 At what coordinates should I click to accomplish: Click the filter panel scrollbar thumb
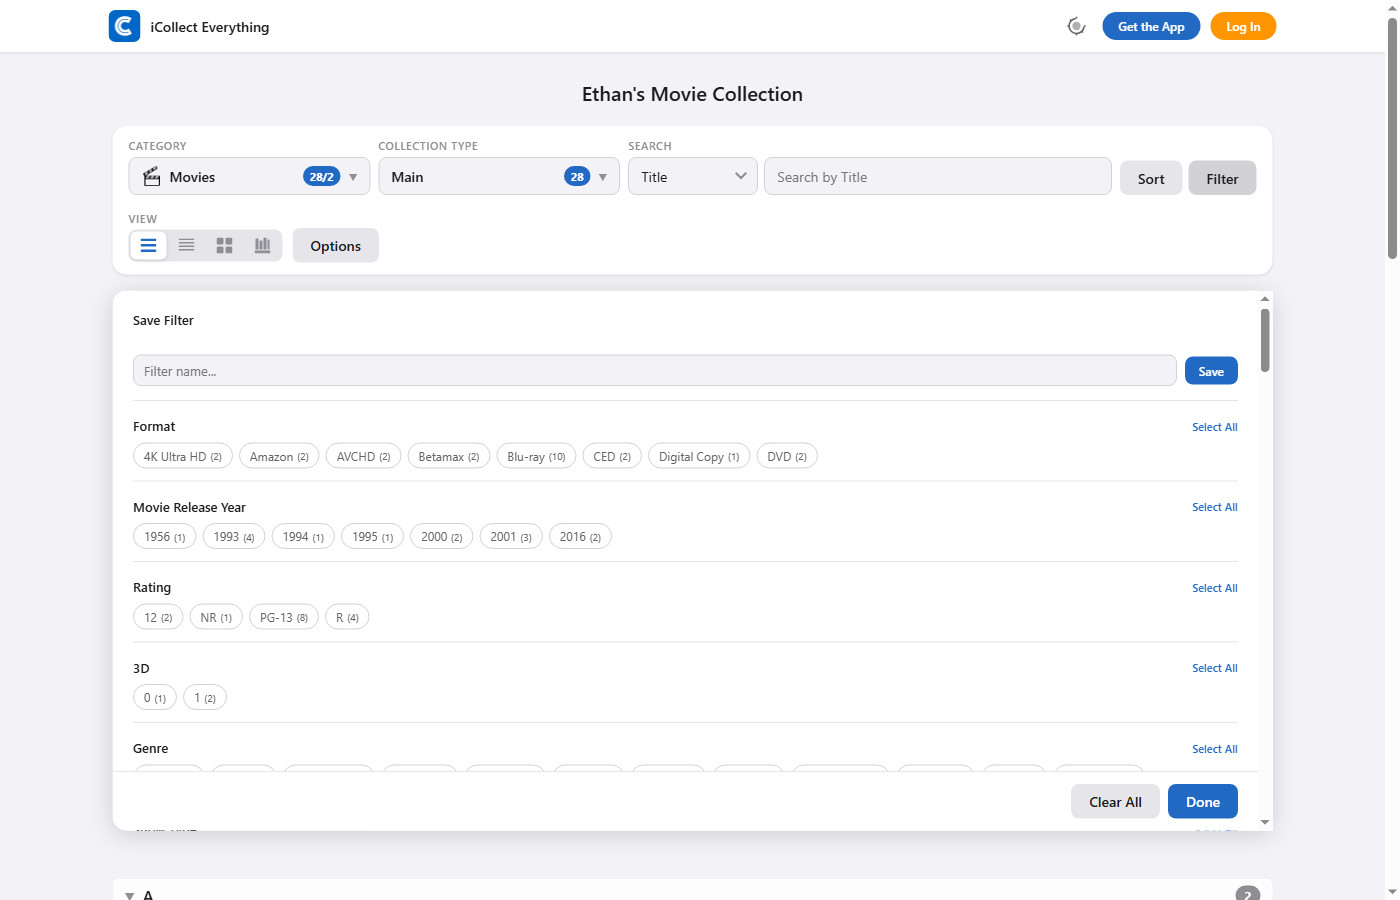[x=1265, y=340]
